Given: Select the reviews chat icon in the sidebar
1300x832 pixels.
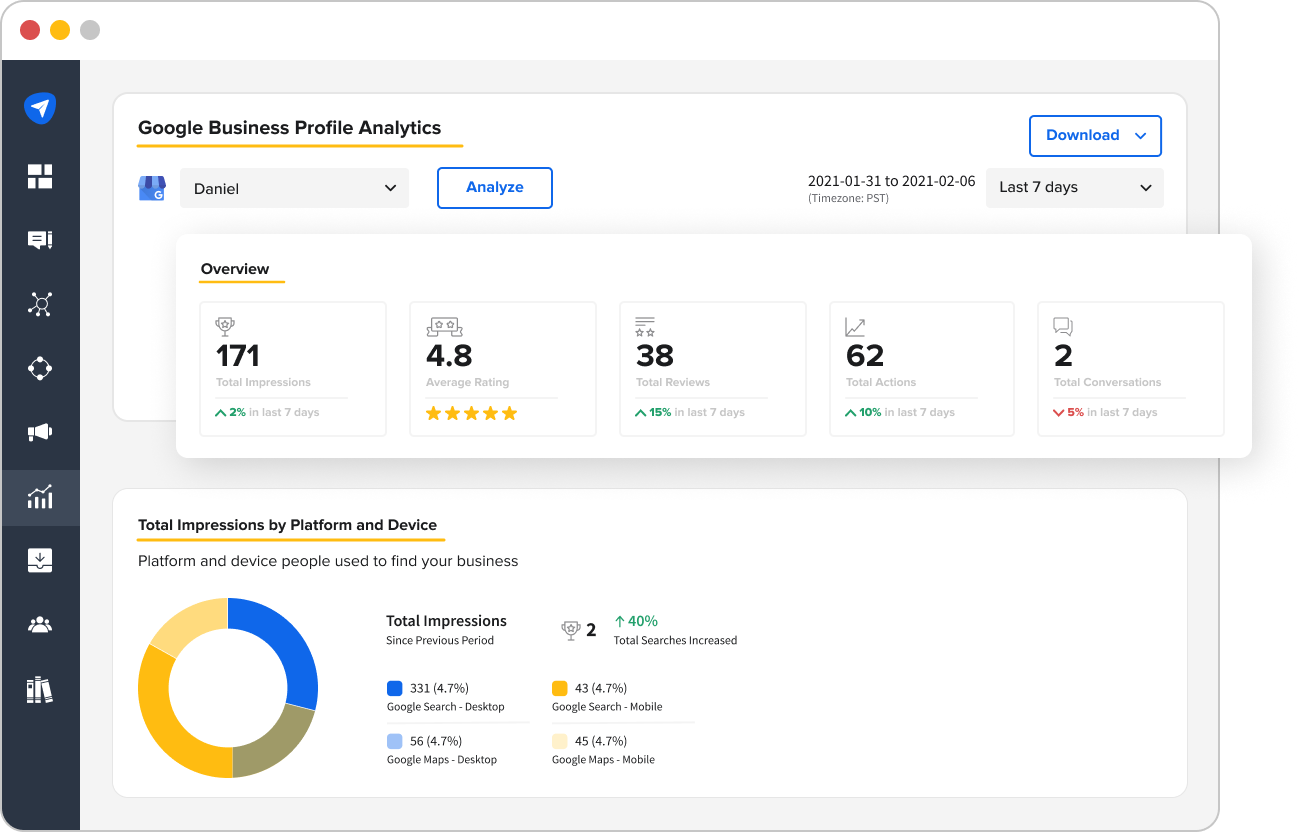Looking at the screenshot, I should (40, 240).
